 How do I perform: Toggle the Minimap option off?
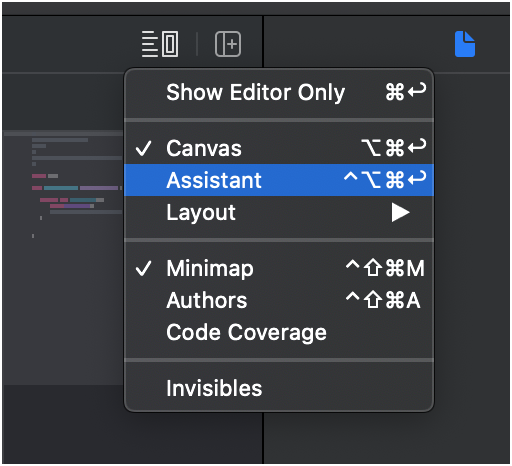pyautogui.click(x=279, y=268)
